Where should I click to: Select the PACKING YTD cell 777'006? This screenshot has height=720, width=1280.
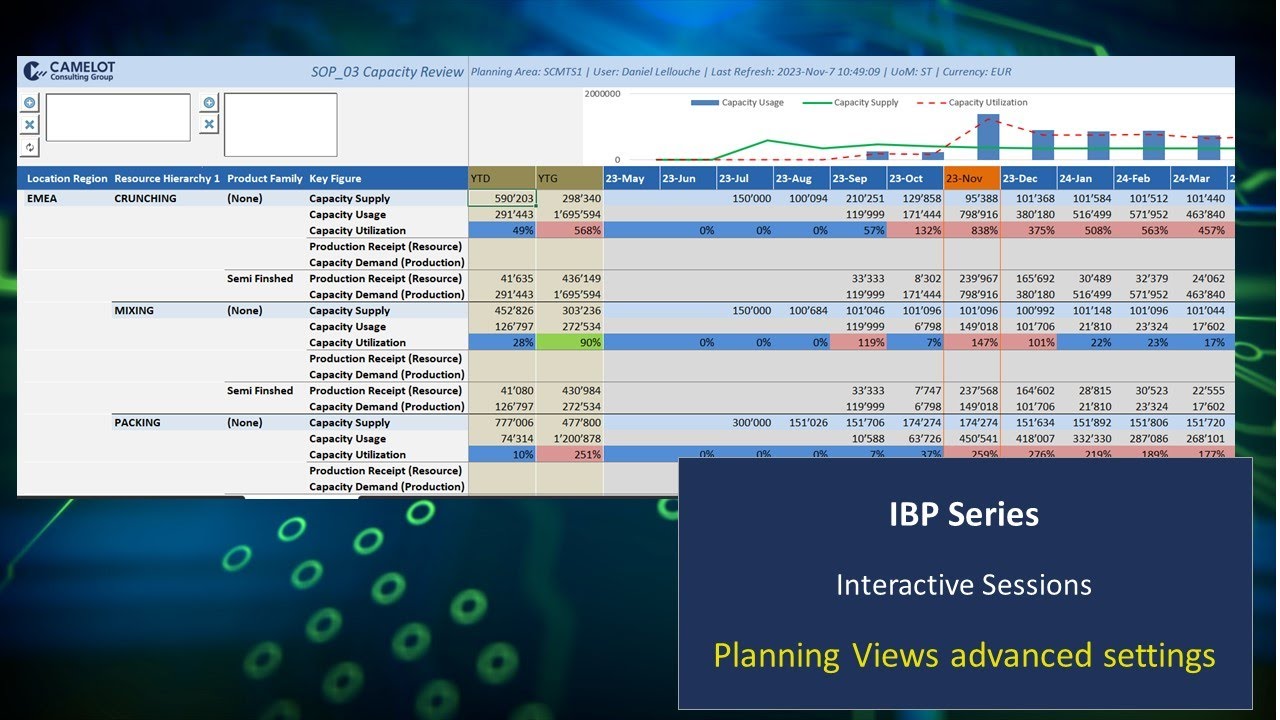point(502,423)
